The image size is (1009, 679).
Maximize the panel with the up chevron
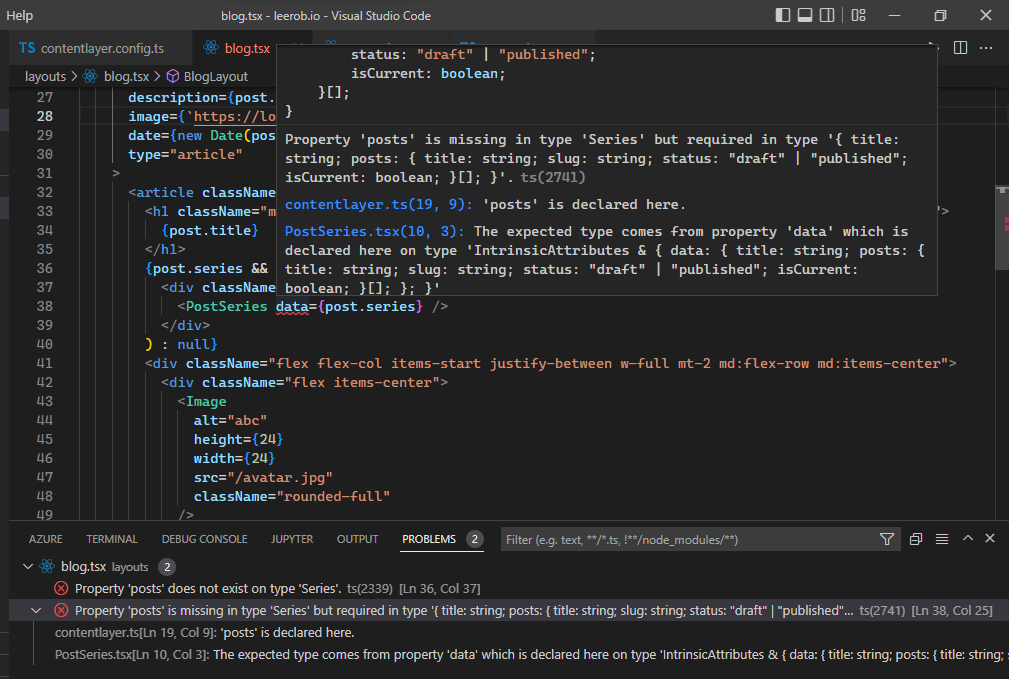(967, 539)
